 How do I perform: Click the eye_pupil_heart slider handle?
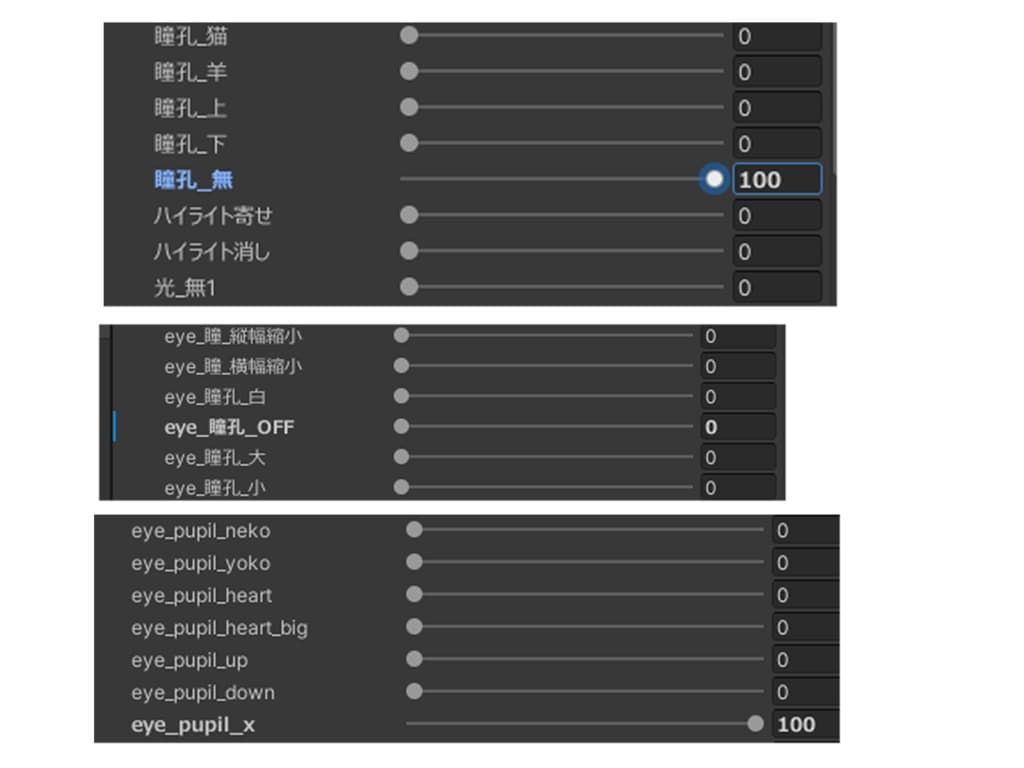point(414,595)
